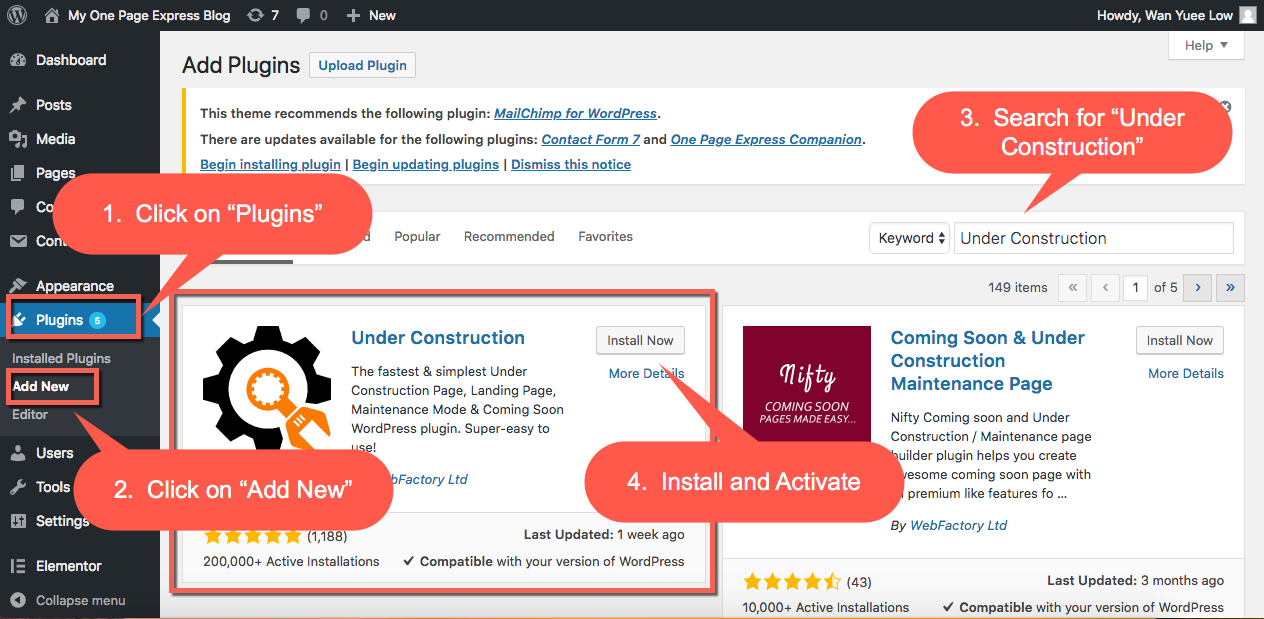Switch to the Popular tab
1264x619 pixels.
417,237
